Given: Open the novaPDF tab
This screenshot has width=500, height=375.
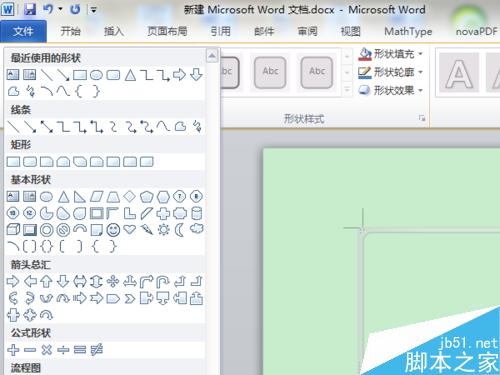Looking at the screenshot, I should pyautogui.click(x=477, y=31).
